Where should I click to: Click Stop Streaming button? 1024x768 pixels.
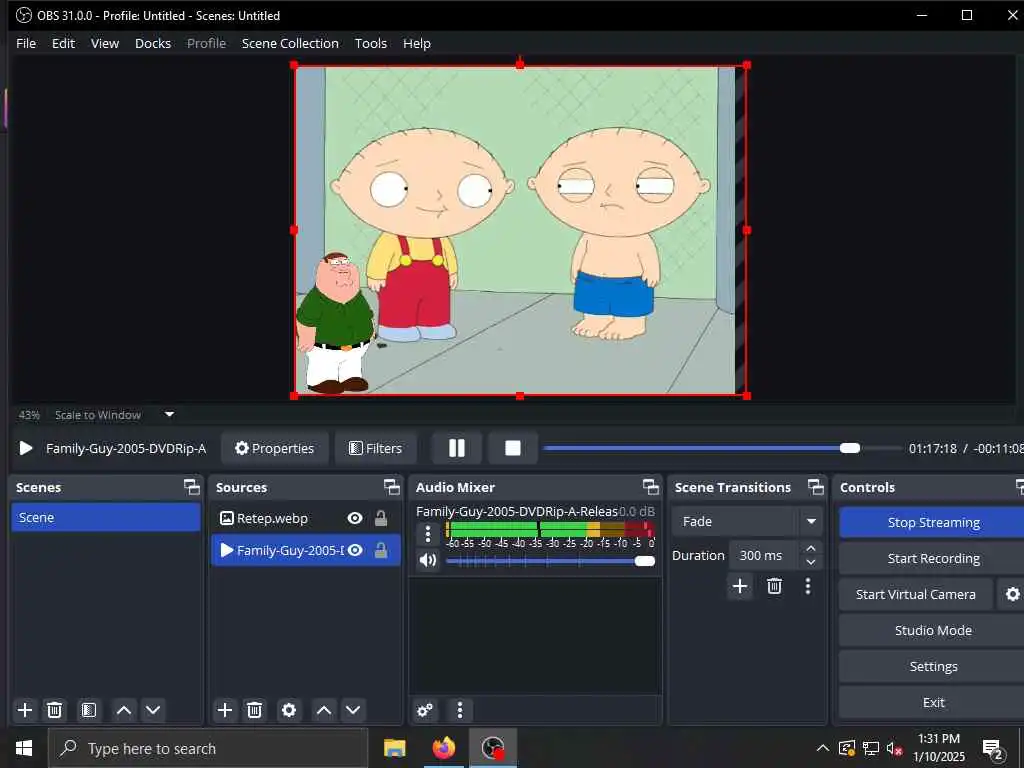(x=933, y=522)
